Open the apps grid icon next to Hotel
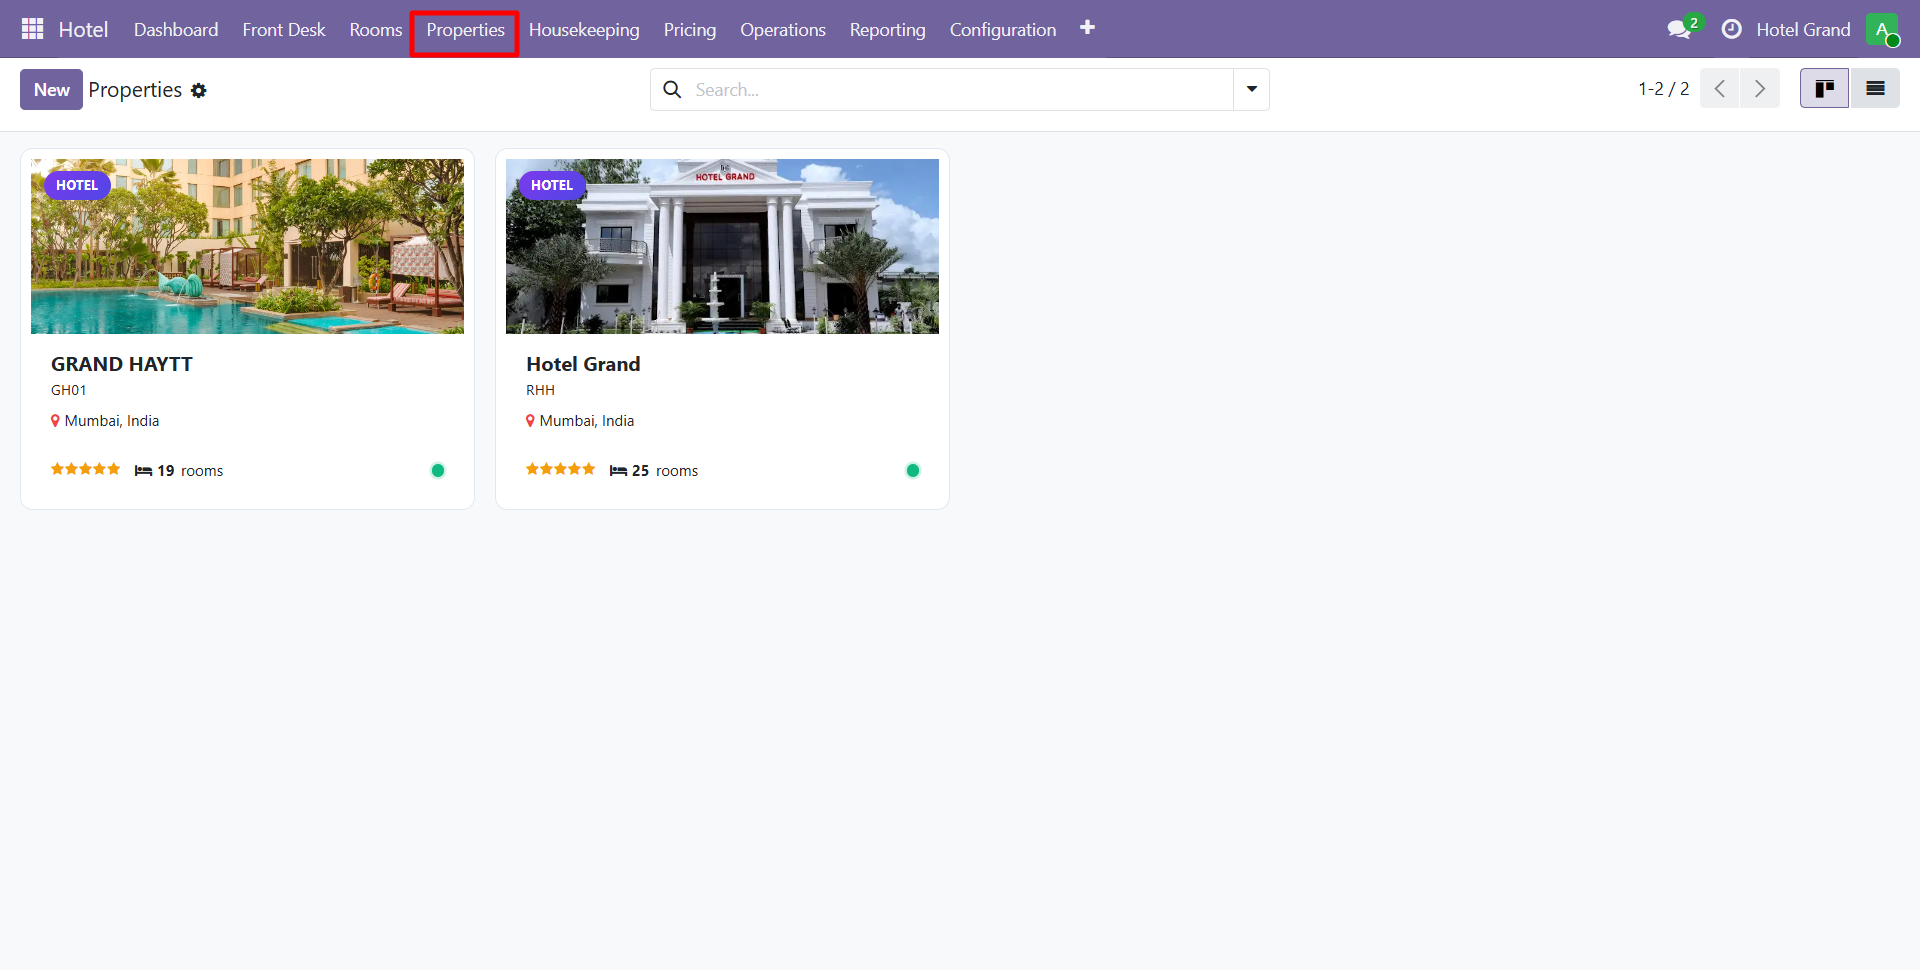Screen dimensions: 1920x970 click(32, 28)
